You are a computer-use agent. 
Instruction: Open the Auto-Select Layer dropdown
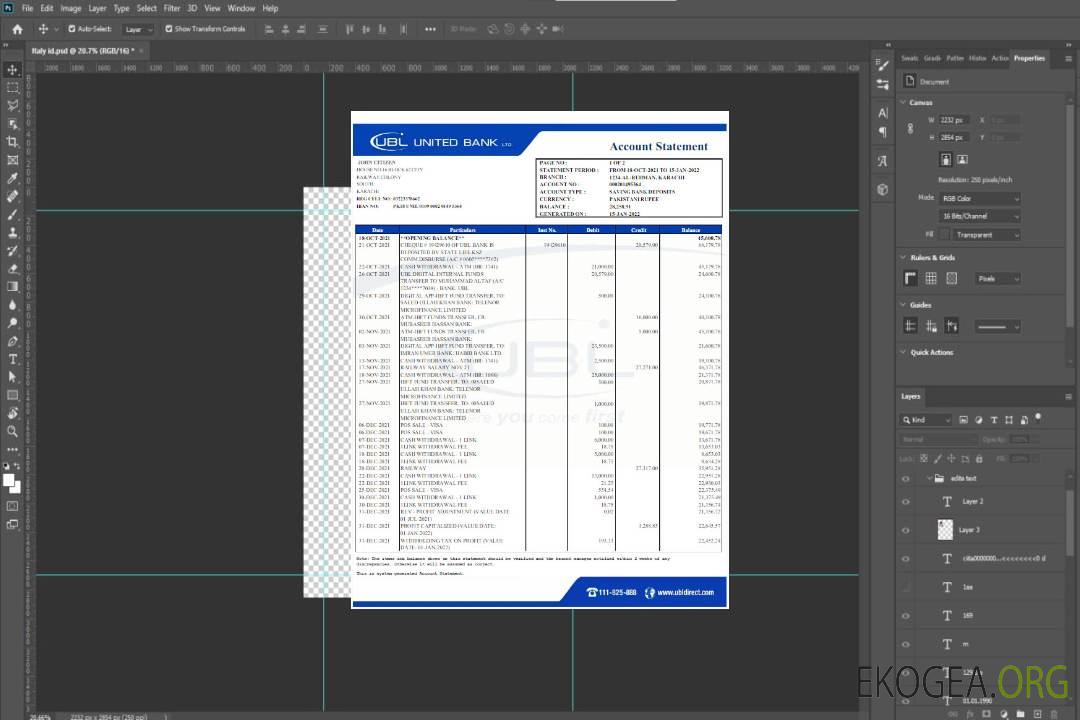coord(138,29)
